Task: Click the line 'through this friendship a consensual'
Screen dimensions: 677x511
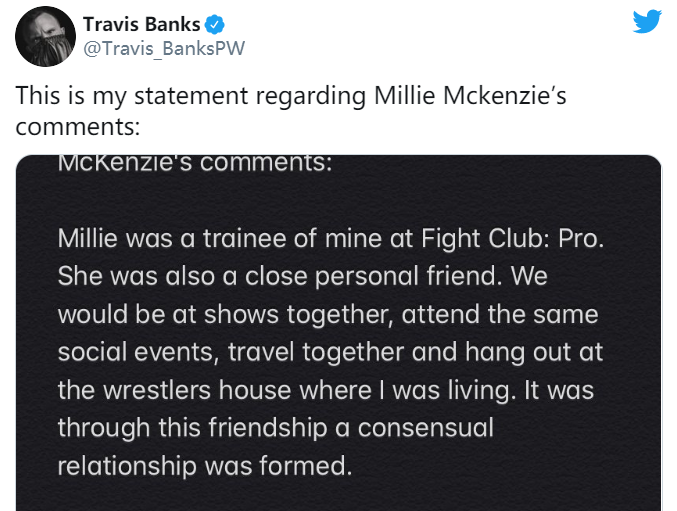Action: pos(276,428)
